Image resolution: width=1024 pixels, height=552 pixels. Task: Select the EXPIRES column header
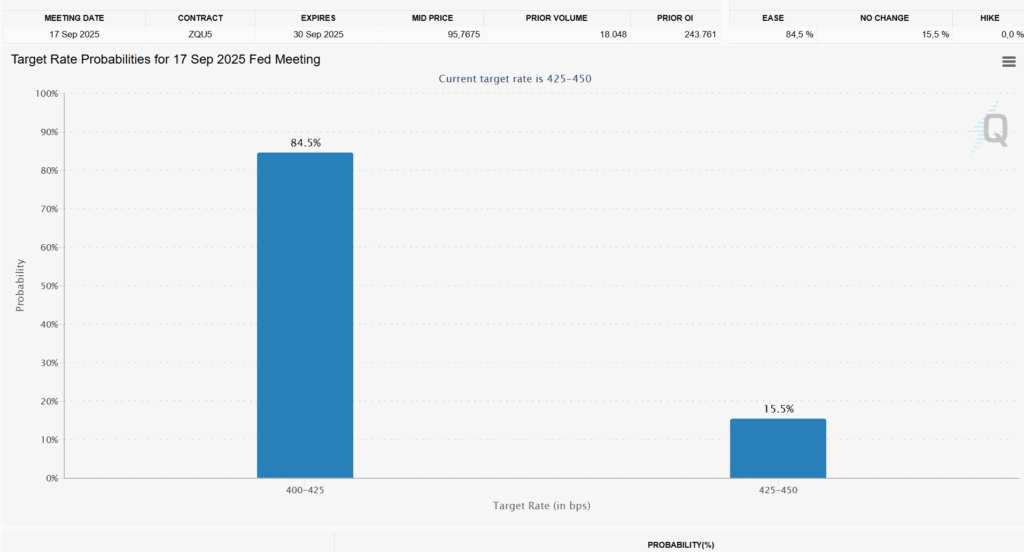(x=318, y=18)
